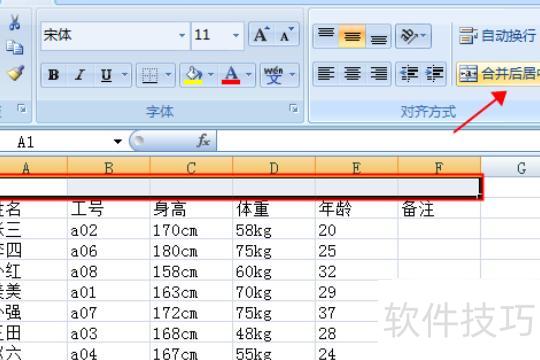Screen dimensions: 540x360
Task: Open the font size 11 dropdown
Action: click(x=236, y=35)
